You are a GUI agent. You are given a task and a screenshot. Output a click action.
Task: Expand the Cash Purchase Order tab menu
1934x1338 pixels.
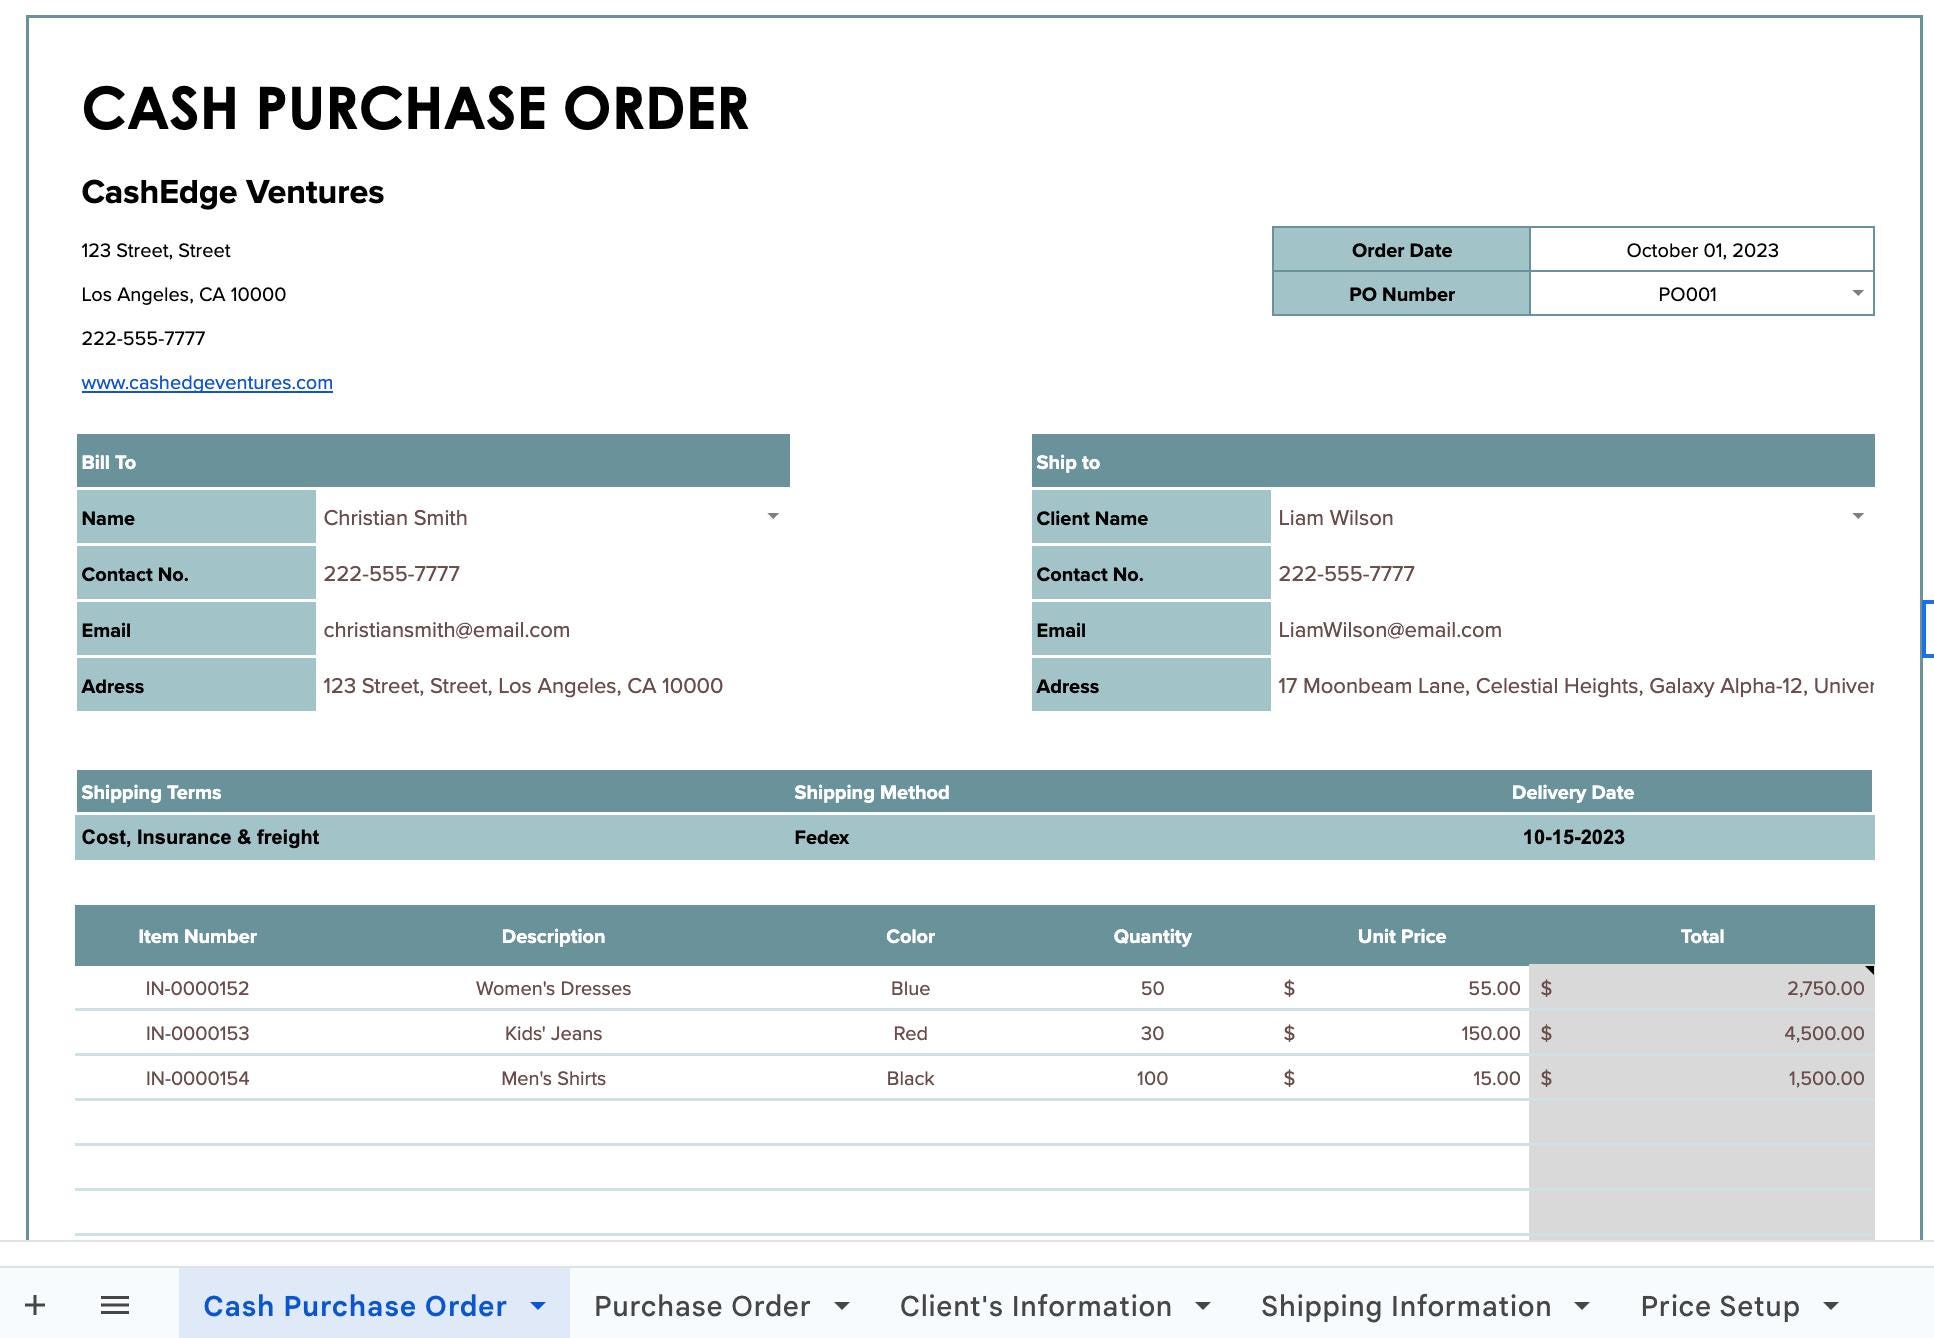pyautogui.click(x=537, y=1306)
